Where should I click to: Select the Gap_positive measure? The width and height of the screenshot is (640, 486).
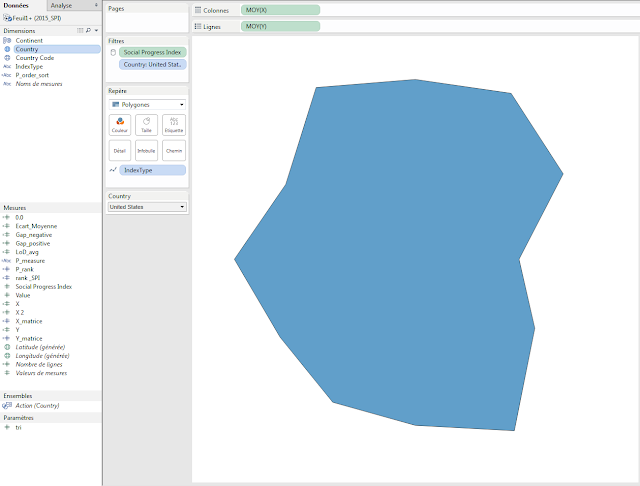pyautogui.click(x=33, y=243)
